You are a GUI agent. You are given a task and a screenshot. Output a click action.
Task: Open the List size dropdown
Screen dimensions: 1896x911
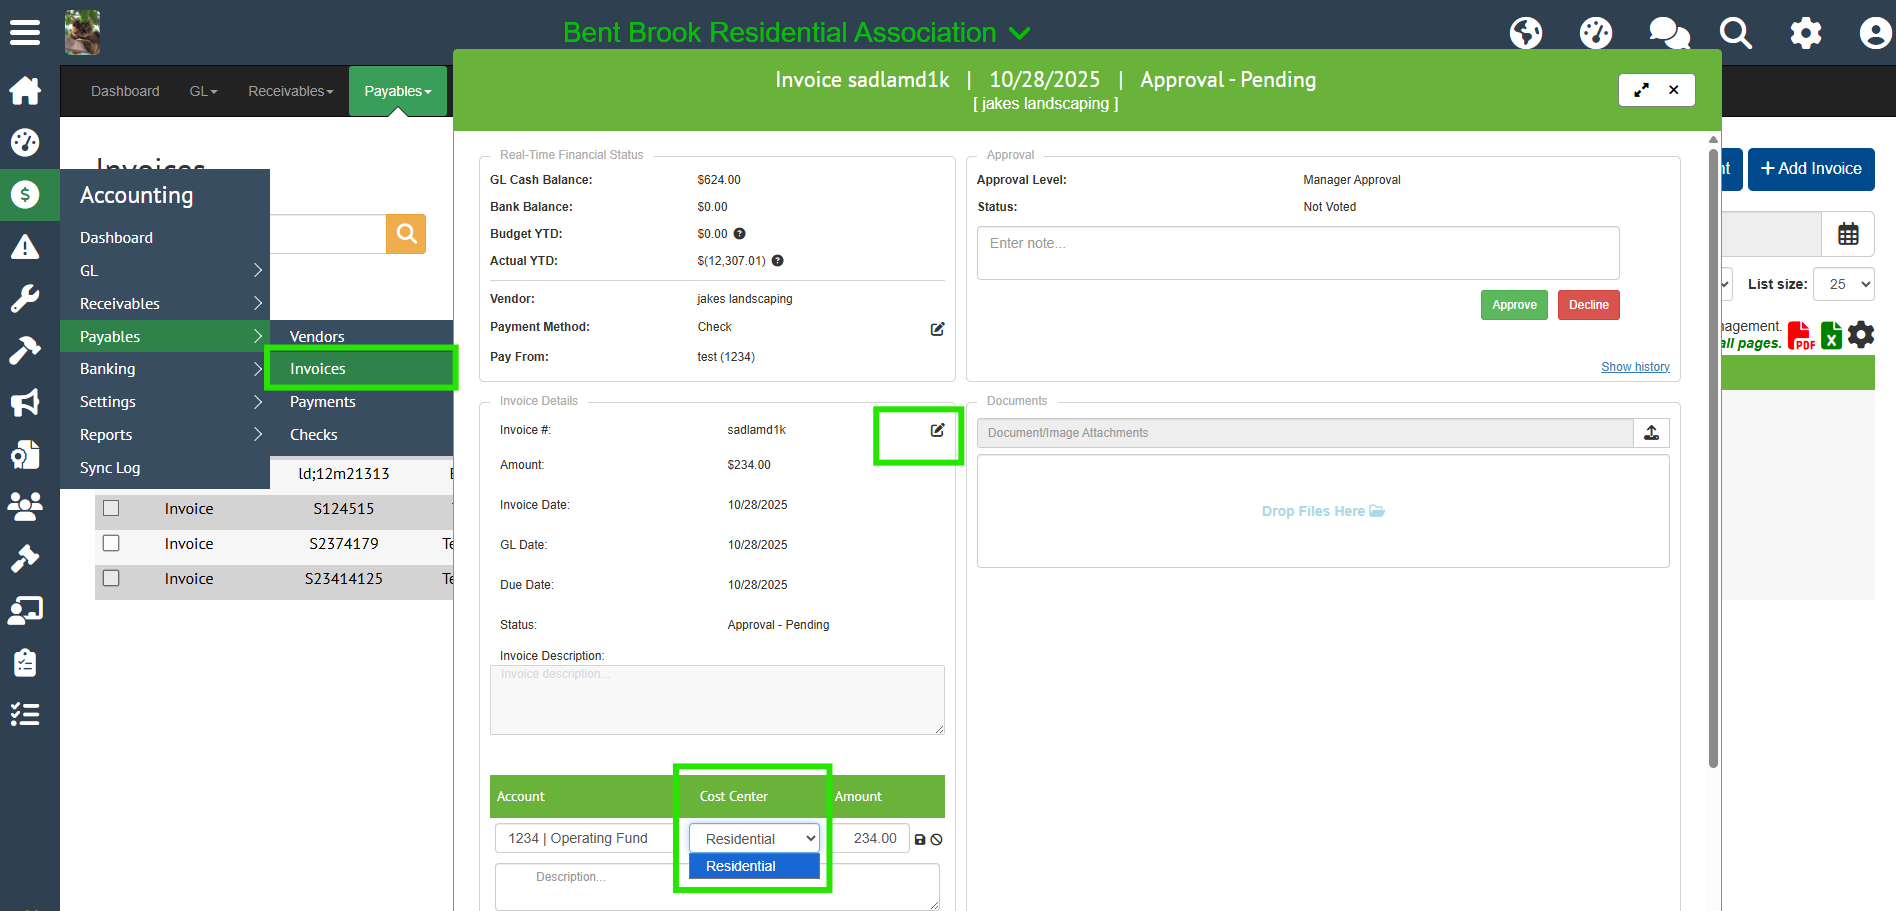[x=1844, y=284]
